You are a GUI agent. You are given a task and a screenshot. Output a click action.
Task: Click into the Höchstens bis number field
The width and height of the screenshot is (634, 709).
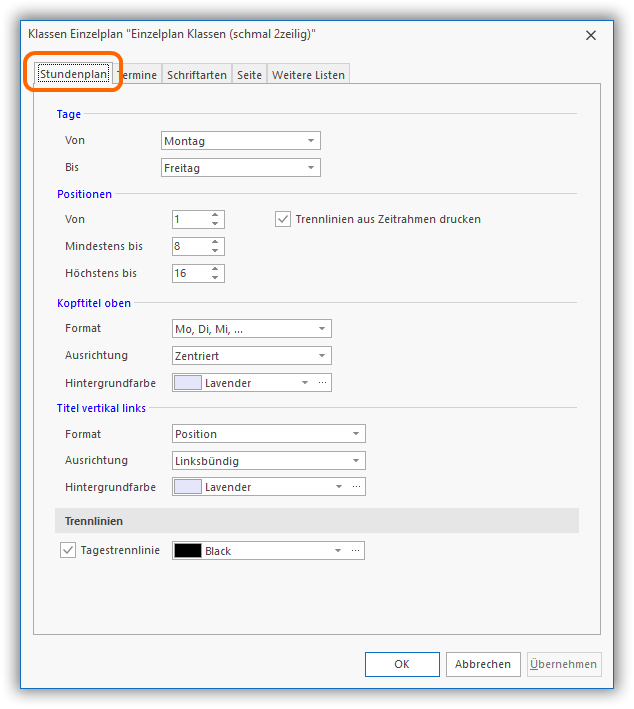[190, 273]
